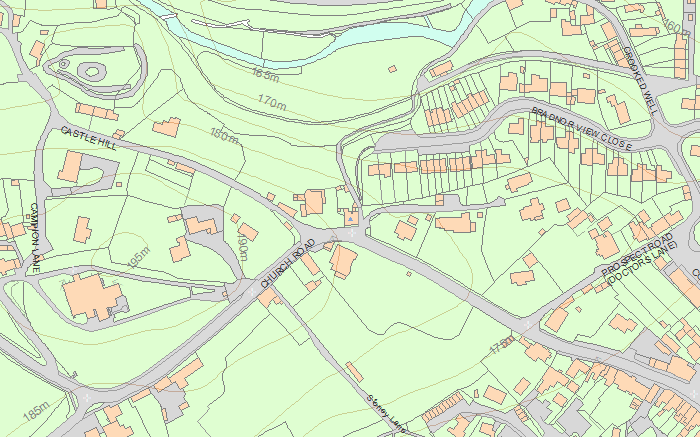Click the 195m contour label

140,257
